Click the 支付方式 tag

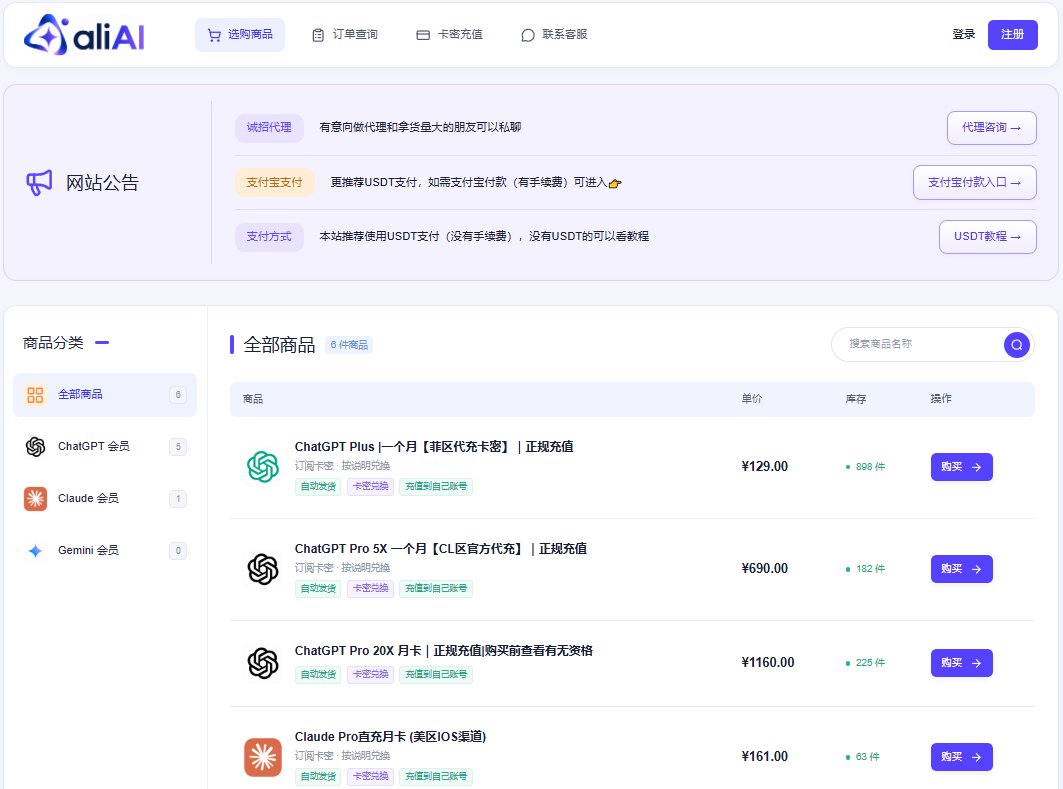point(269,237)
